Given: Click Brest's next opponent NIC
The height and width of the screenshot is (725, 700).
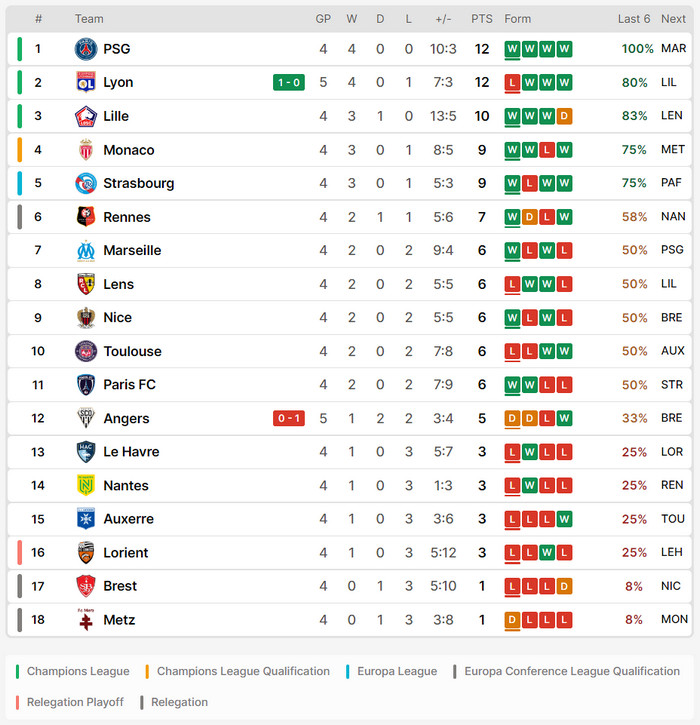Looking at the screenshot, I should click(672, 586).
